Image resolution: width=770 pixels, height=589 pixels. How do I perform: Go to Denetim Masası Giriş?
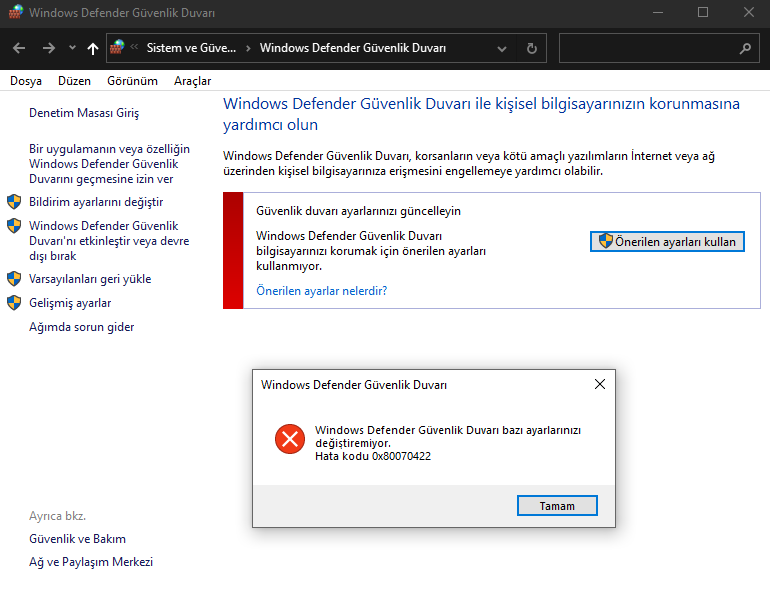pos(84,113)
